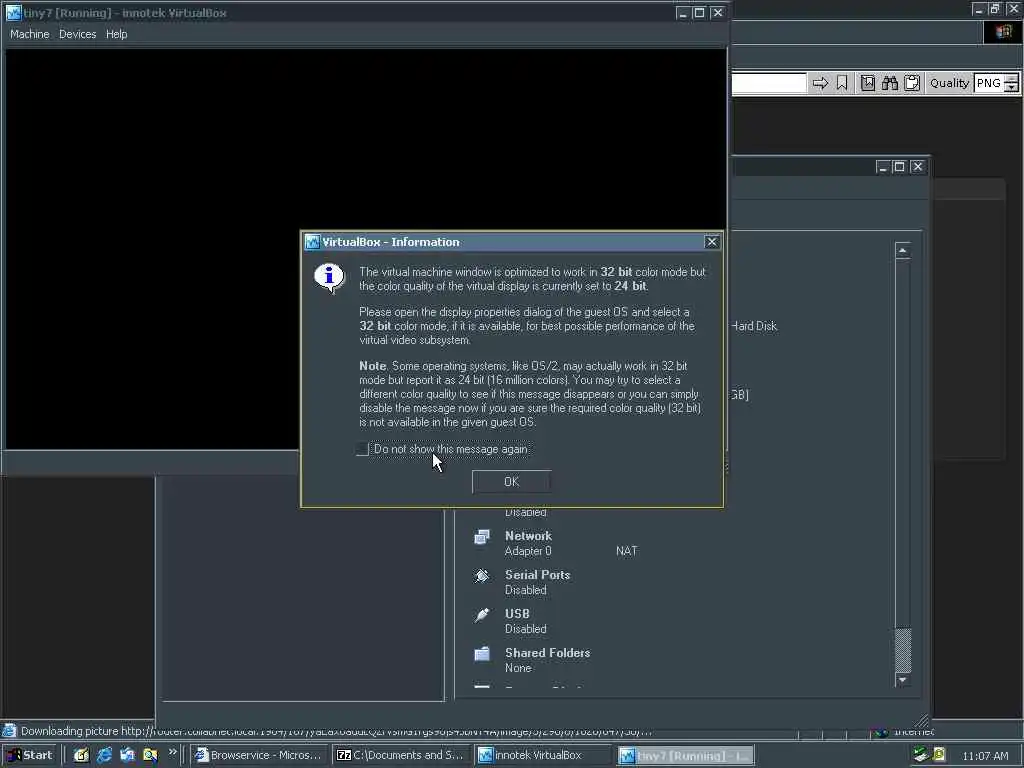Image resolution: width=1024 pixels, height=768 pixels.
Task: Switch to innotek VirtualBox taskbar button
Action: tap(542, 755)
